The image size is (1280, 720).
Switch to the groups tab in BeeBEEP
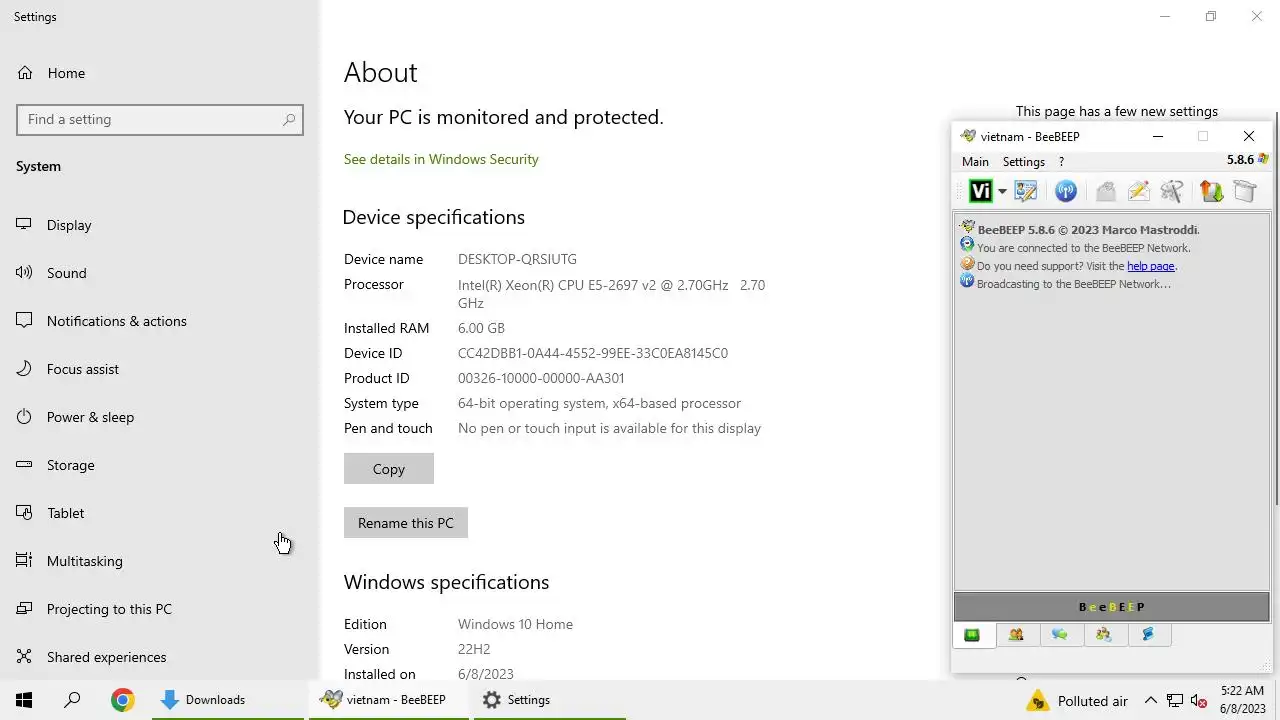click(x=1104, y=635)
